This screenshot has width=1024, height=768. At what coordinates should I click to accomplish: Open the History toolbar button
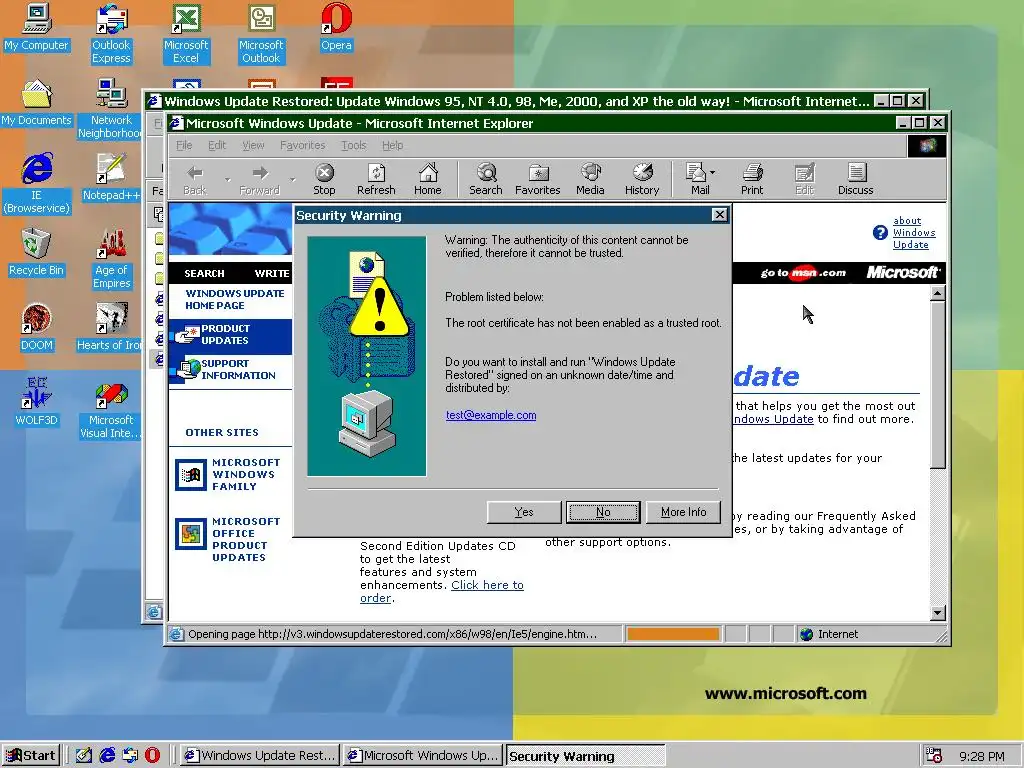[x=642, y=179]
